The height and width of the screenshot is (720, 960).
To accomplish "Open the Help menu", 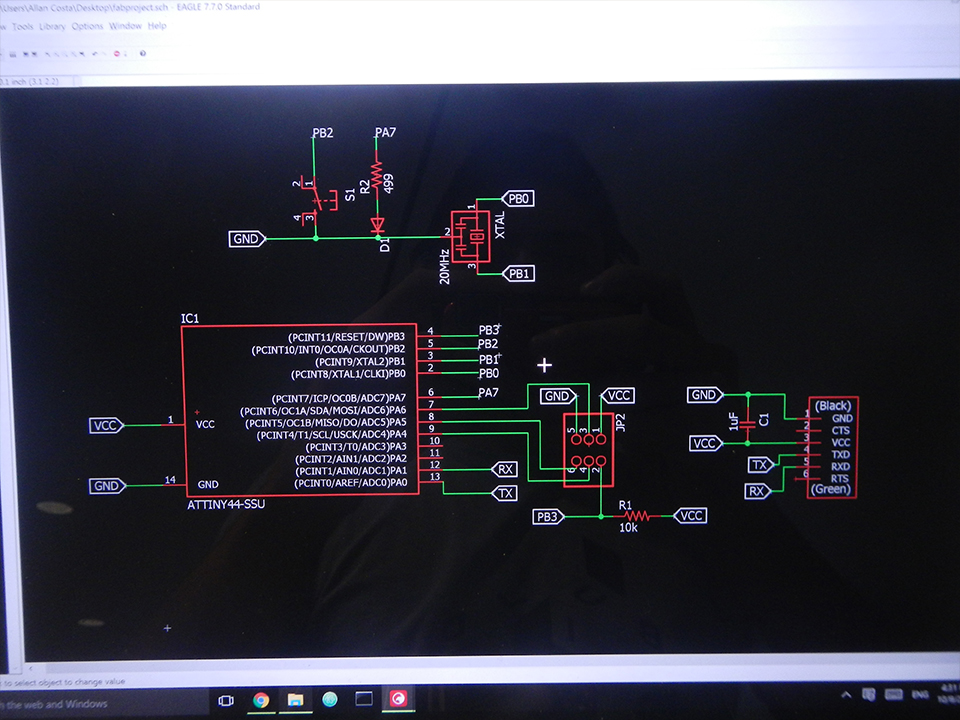I will click(x=157, y=26).
